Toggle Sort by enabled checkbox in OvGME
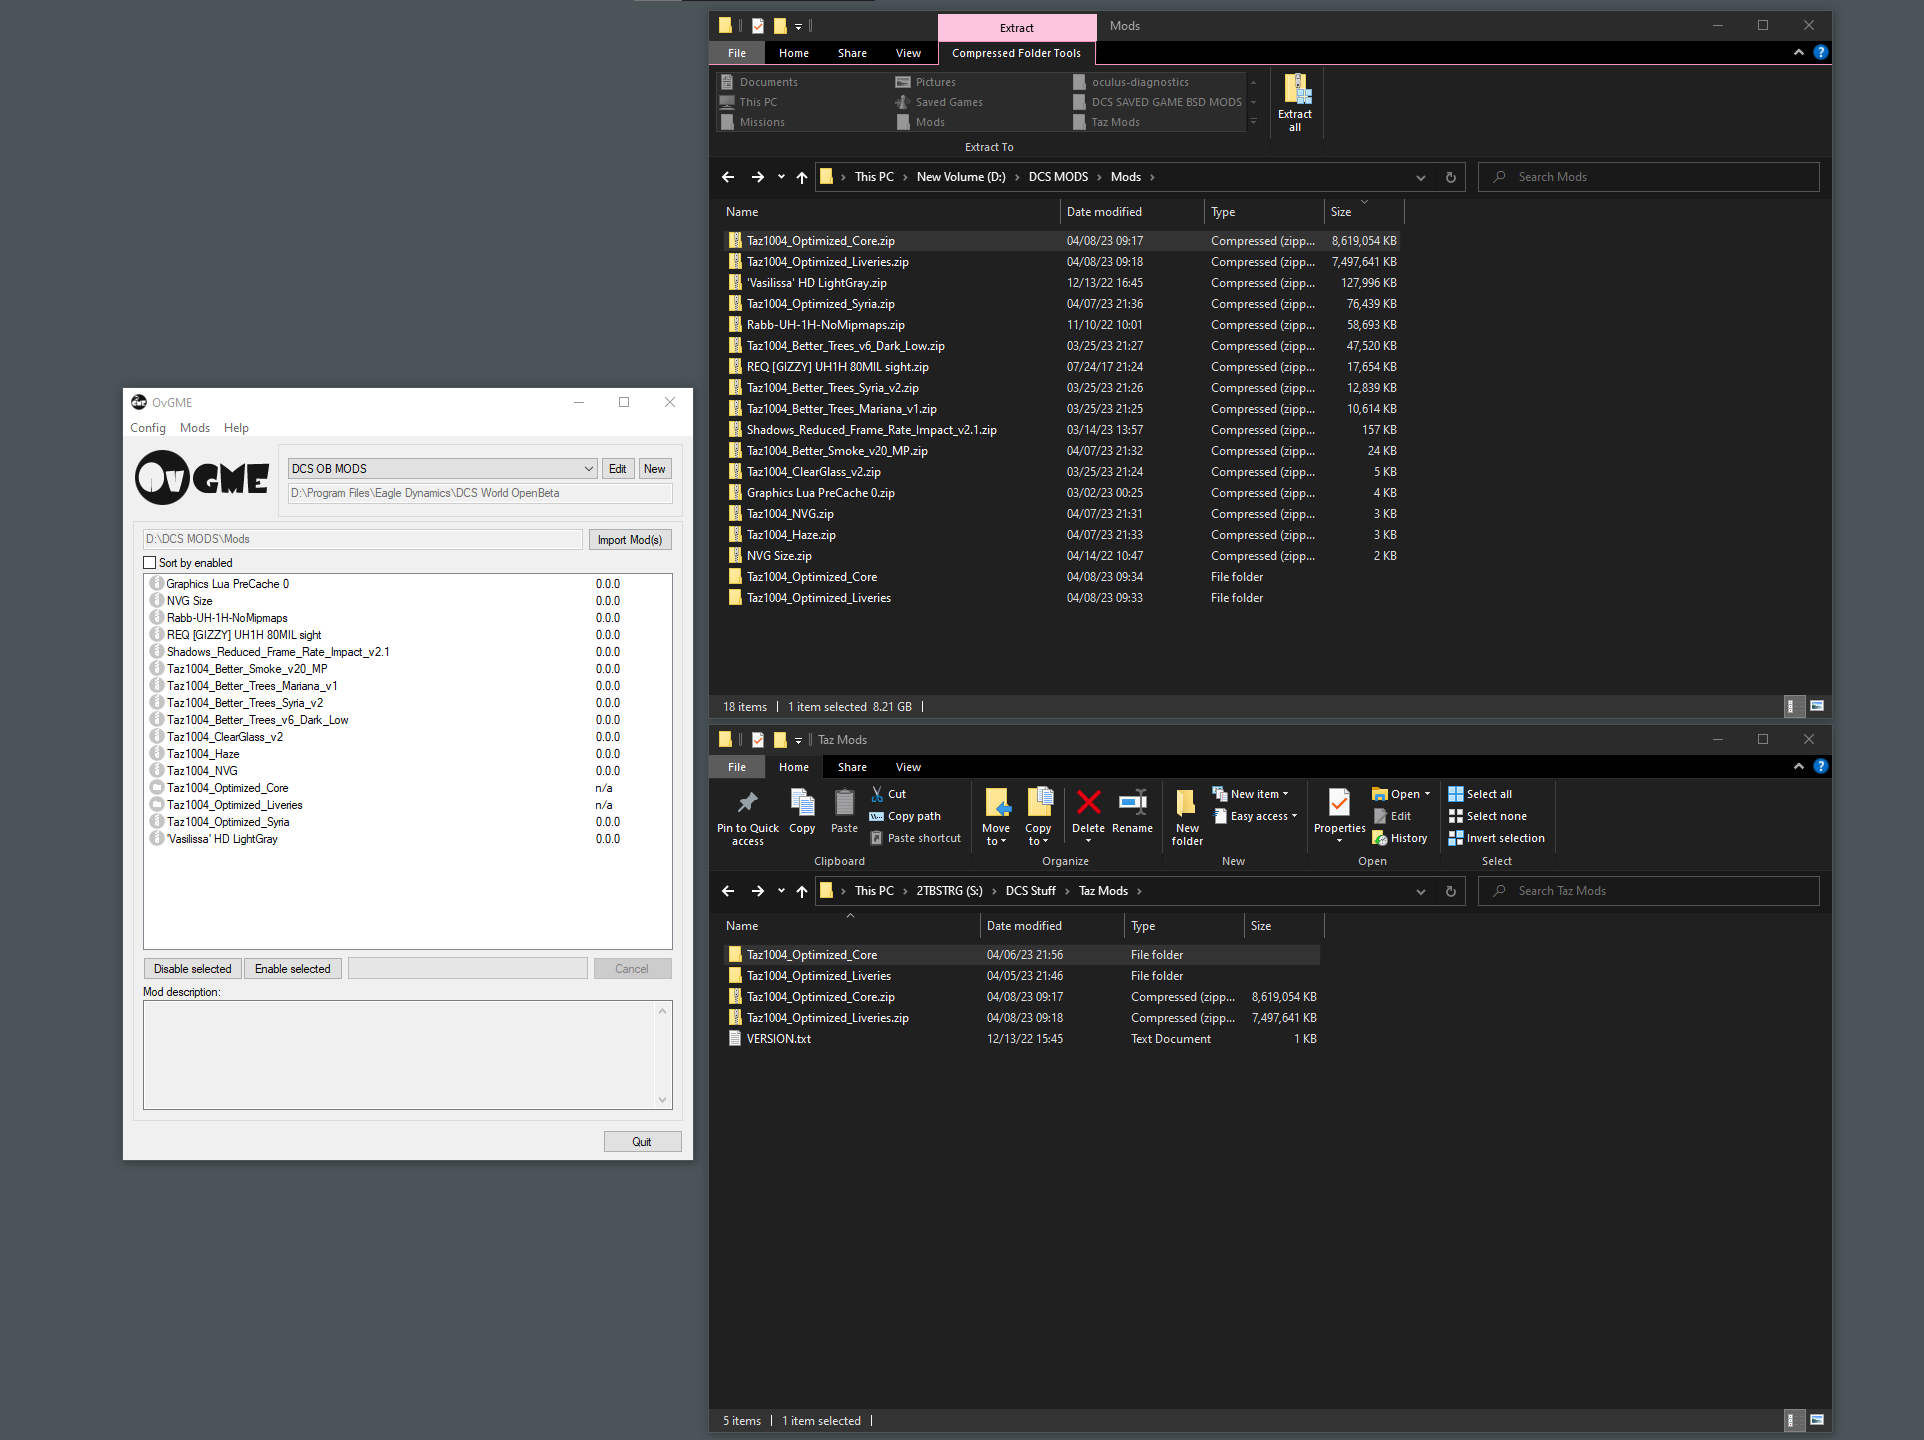The height and width of the screenshot is (1440, 1924). pos(150,563)
